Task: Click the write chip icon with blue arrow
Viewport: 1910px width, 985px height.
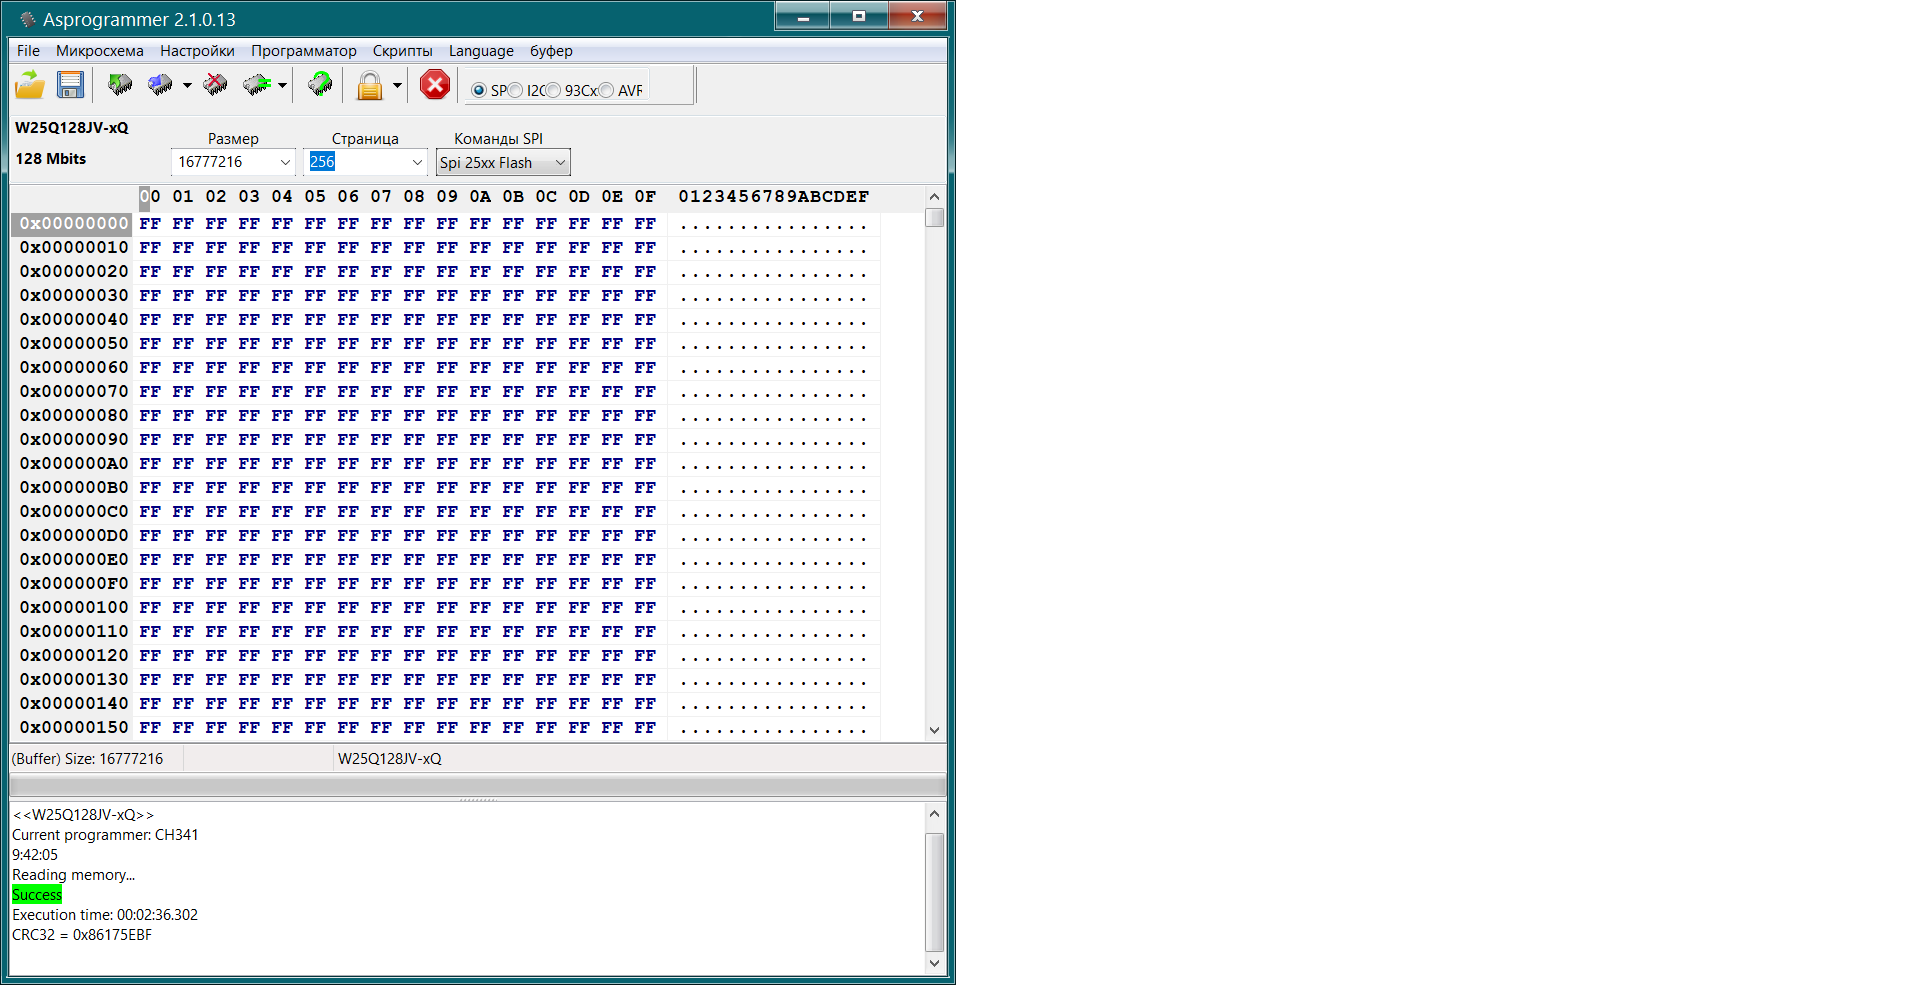Action: pos(160,85)
